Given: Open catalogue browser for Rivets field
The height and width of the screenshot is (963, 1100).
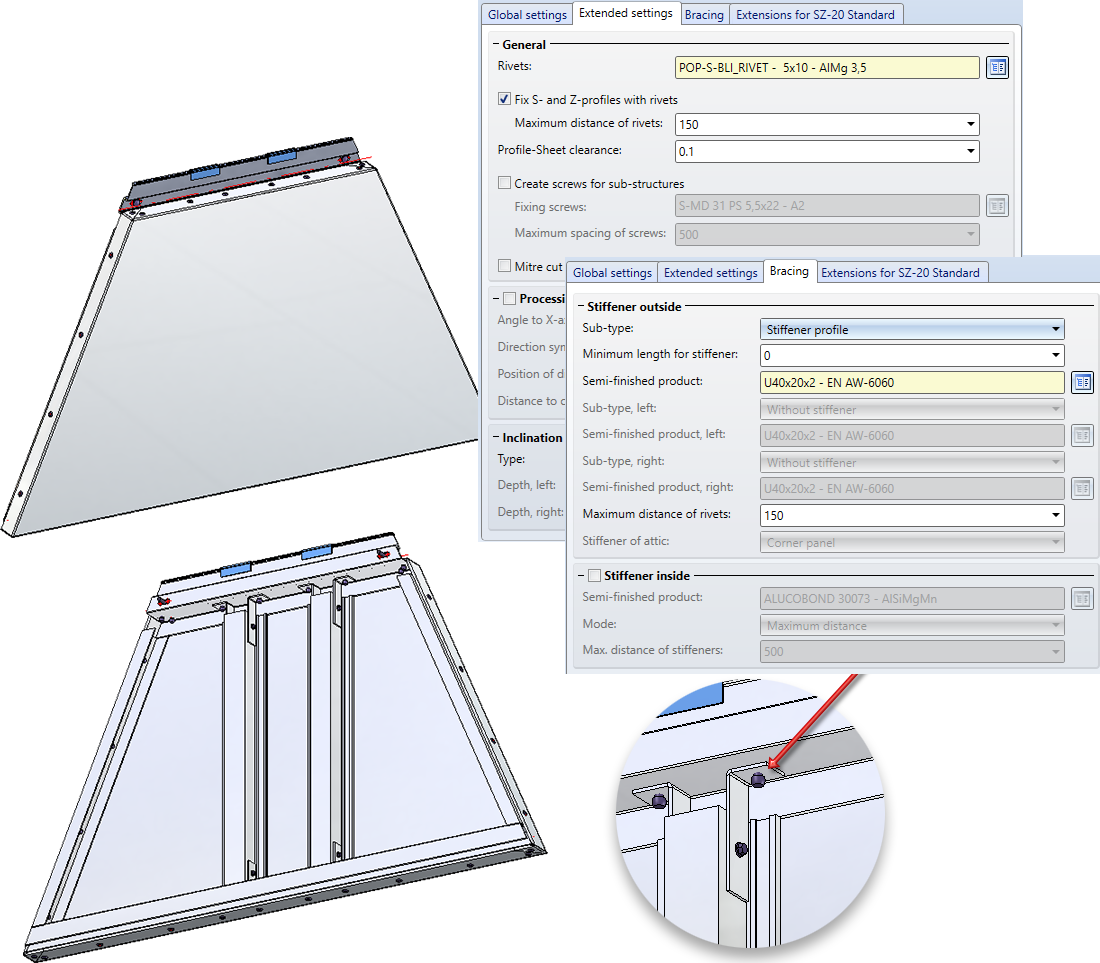Looking at the screenshot, I should pyautogui.click(x=997, y=67).
